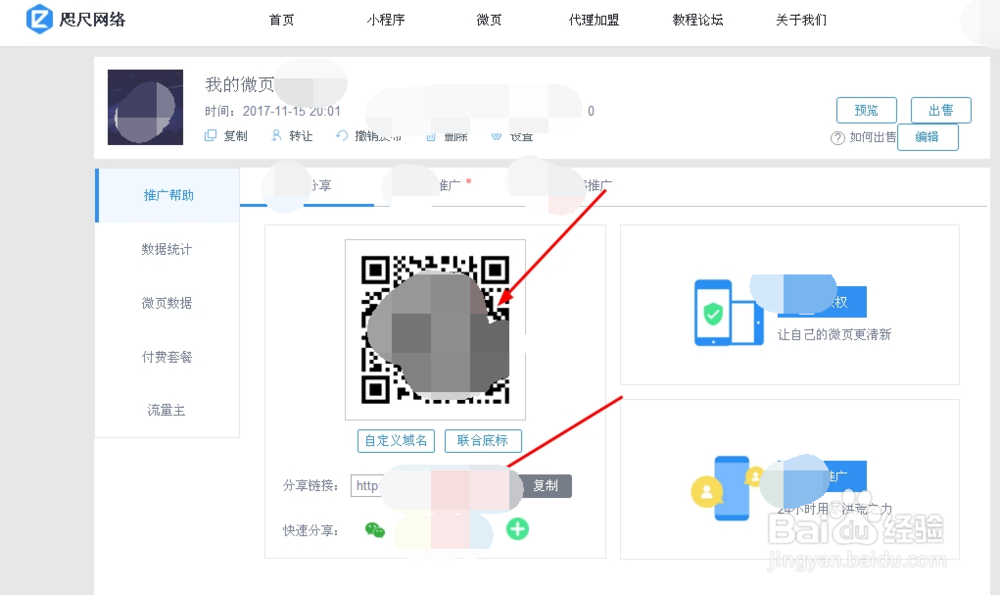1000x595 pixels.
Task: Click the 撤销发布 undo-publish icon
Action: 342,137
